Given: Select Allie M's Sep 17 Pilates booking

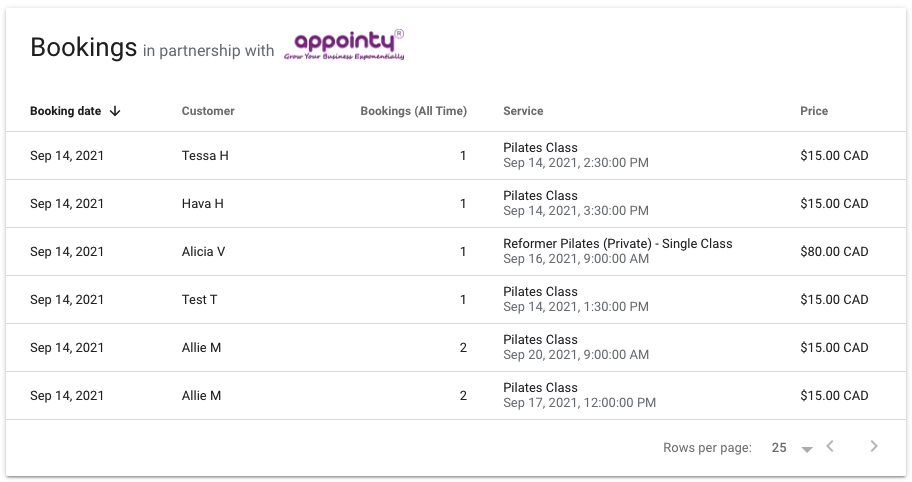Looking at the screenshot, I should coord(579,396).
